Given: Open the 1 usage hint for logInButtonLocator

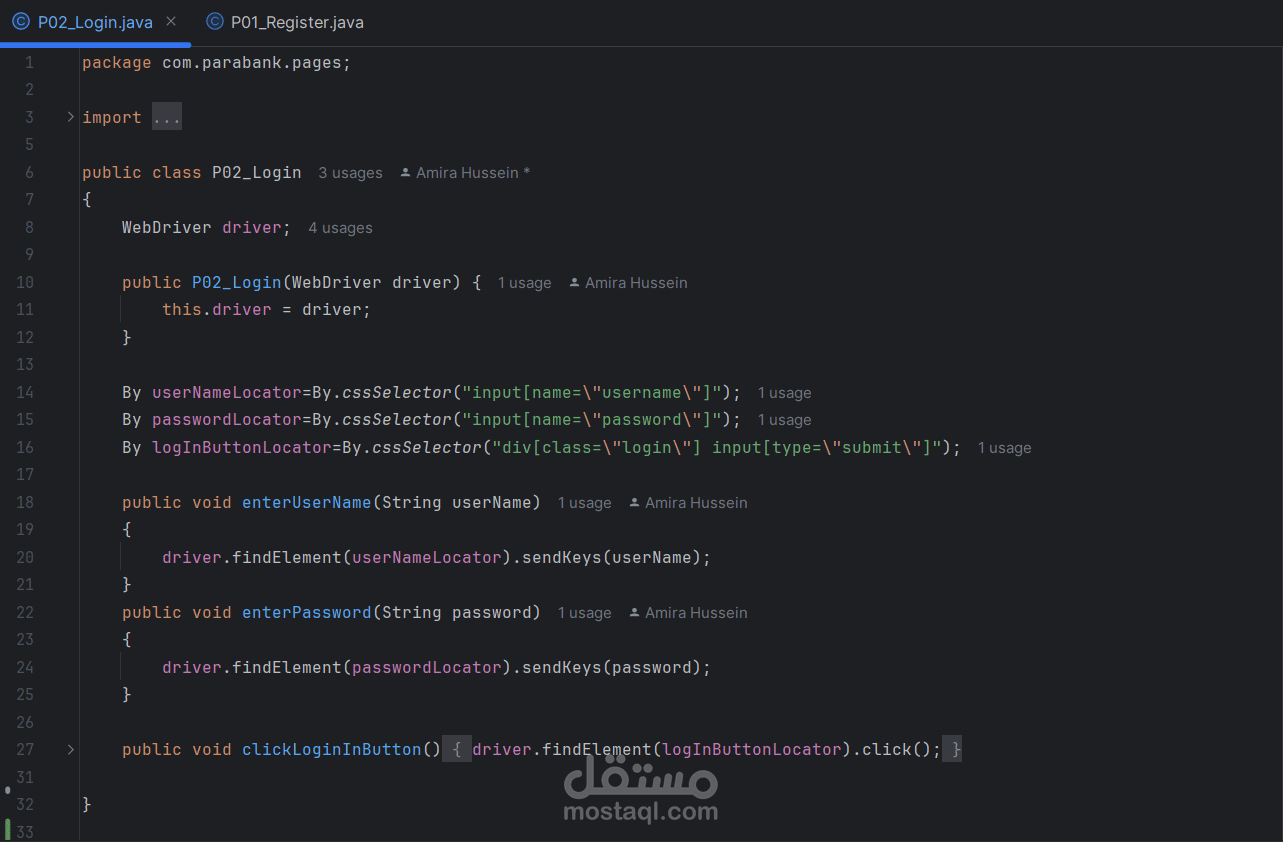Looking at the screenshot, I should pyautogui.click(x=1004, y=448).
